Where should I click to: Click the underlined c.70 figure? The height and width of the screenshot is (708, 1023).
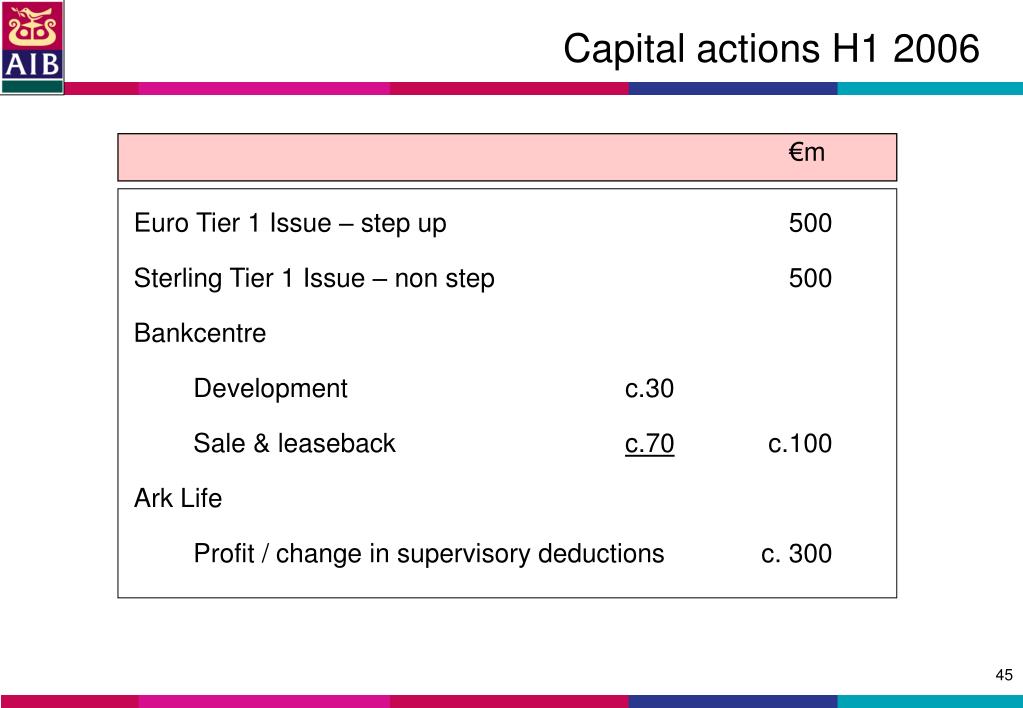(x=649, y=444)
